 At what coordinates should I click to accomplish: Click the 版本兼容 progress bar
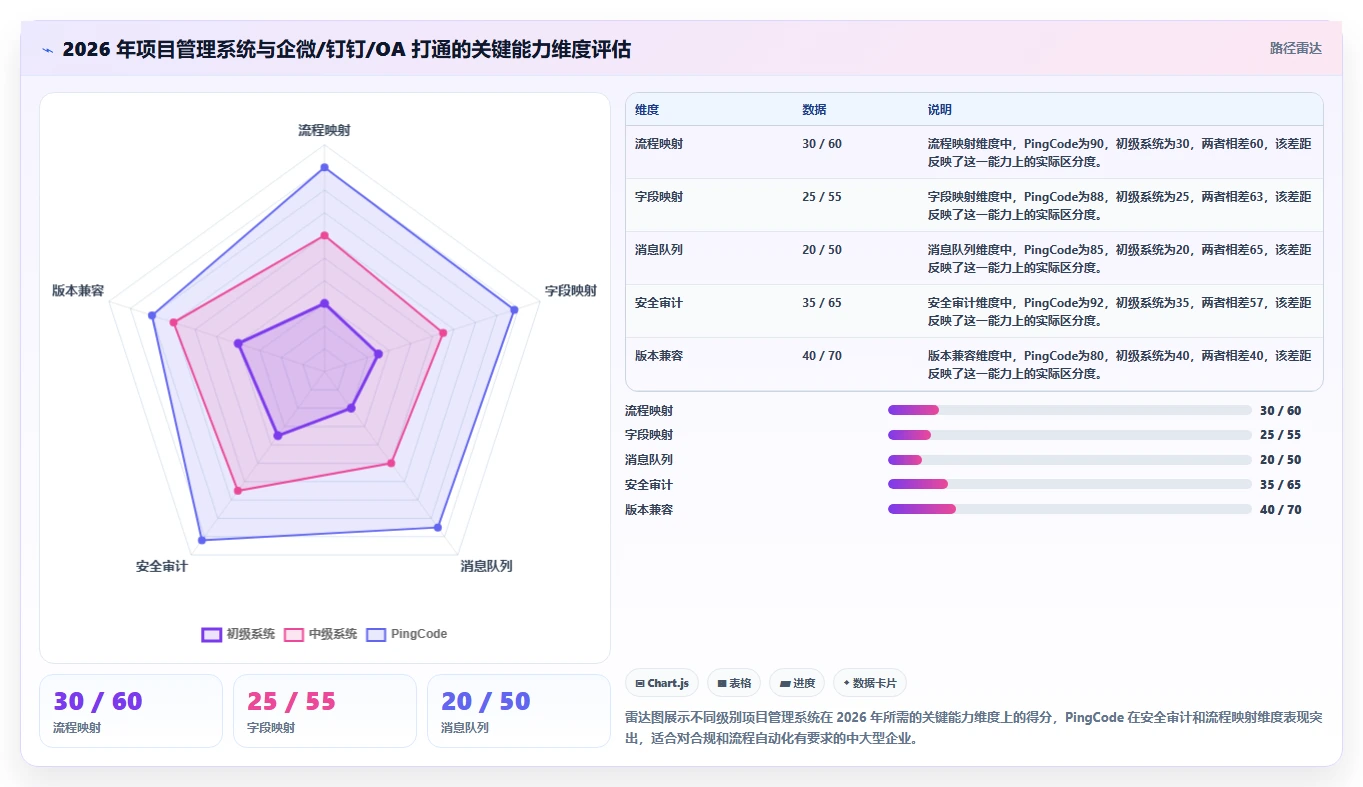click(x=1070, y=509)
